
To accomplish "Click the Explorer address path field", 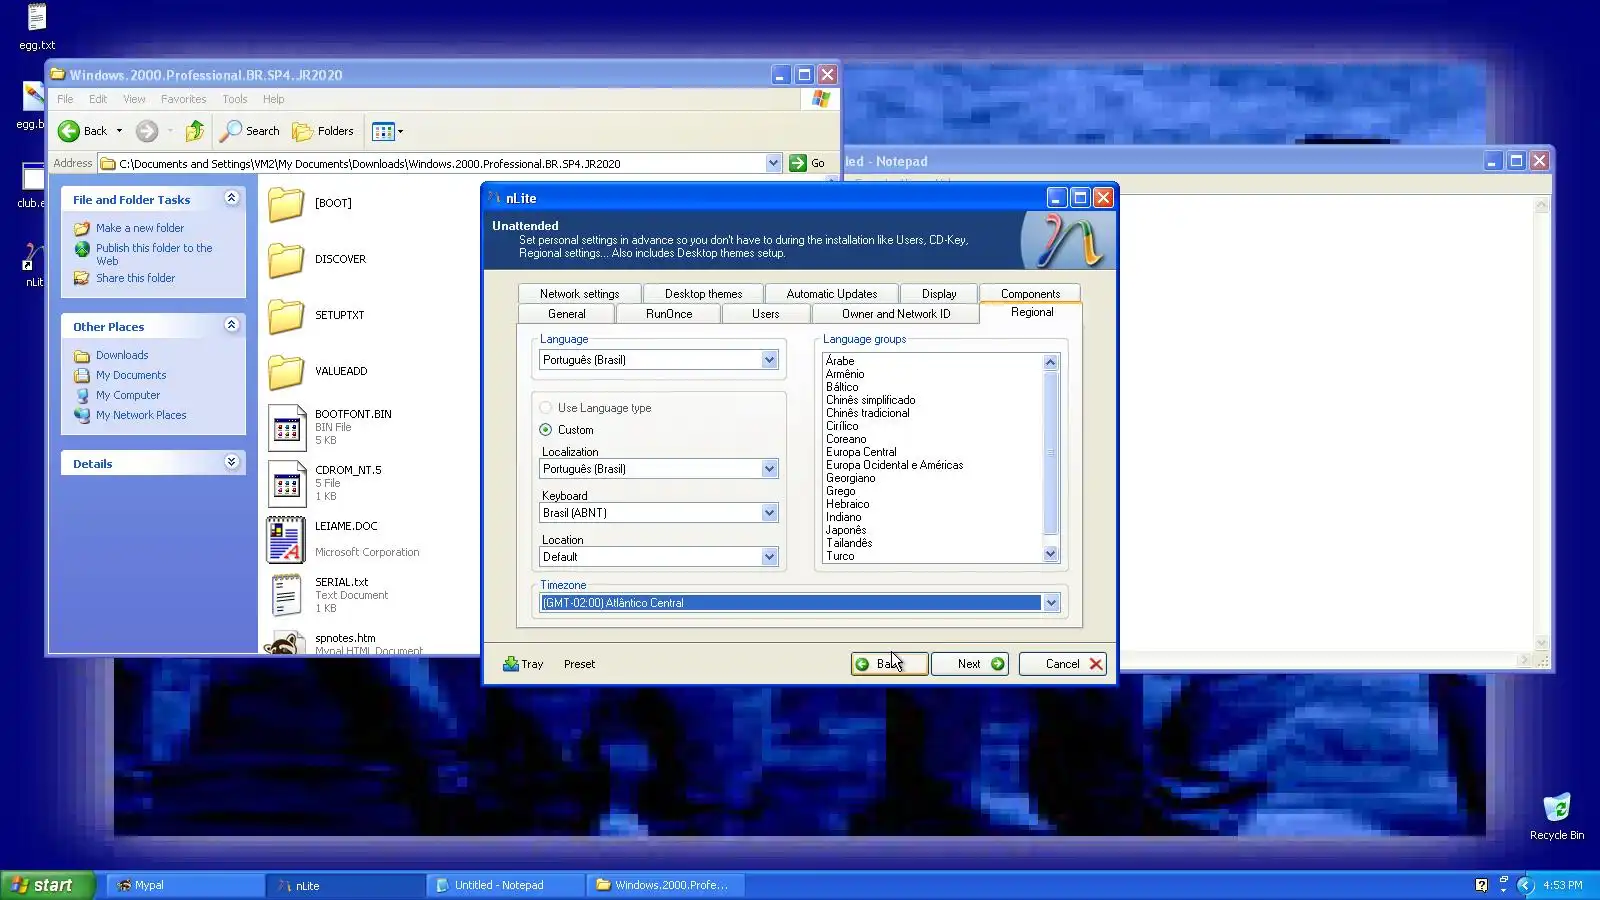I will (440, 163).
